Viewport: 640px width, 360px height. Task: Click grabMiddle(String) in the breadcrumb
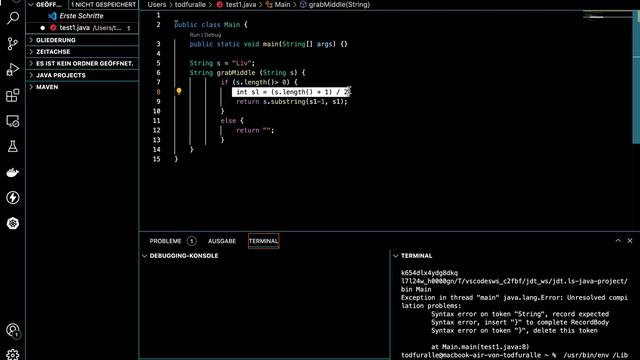click(339, 4)
